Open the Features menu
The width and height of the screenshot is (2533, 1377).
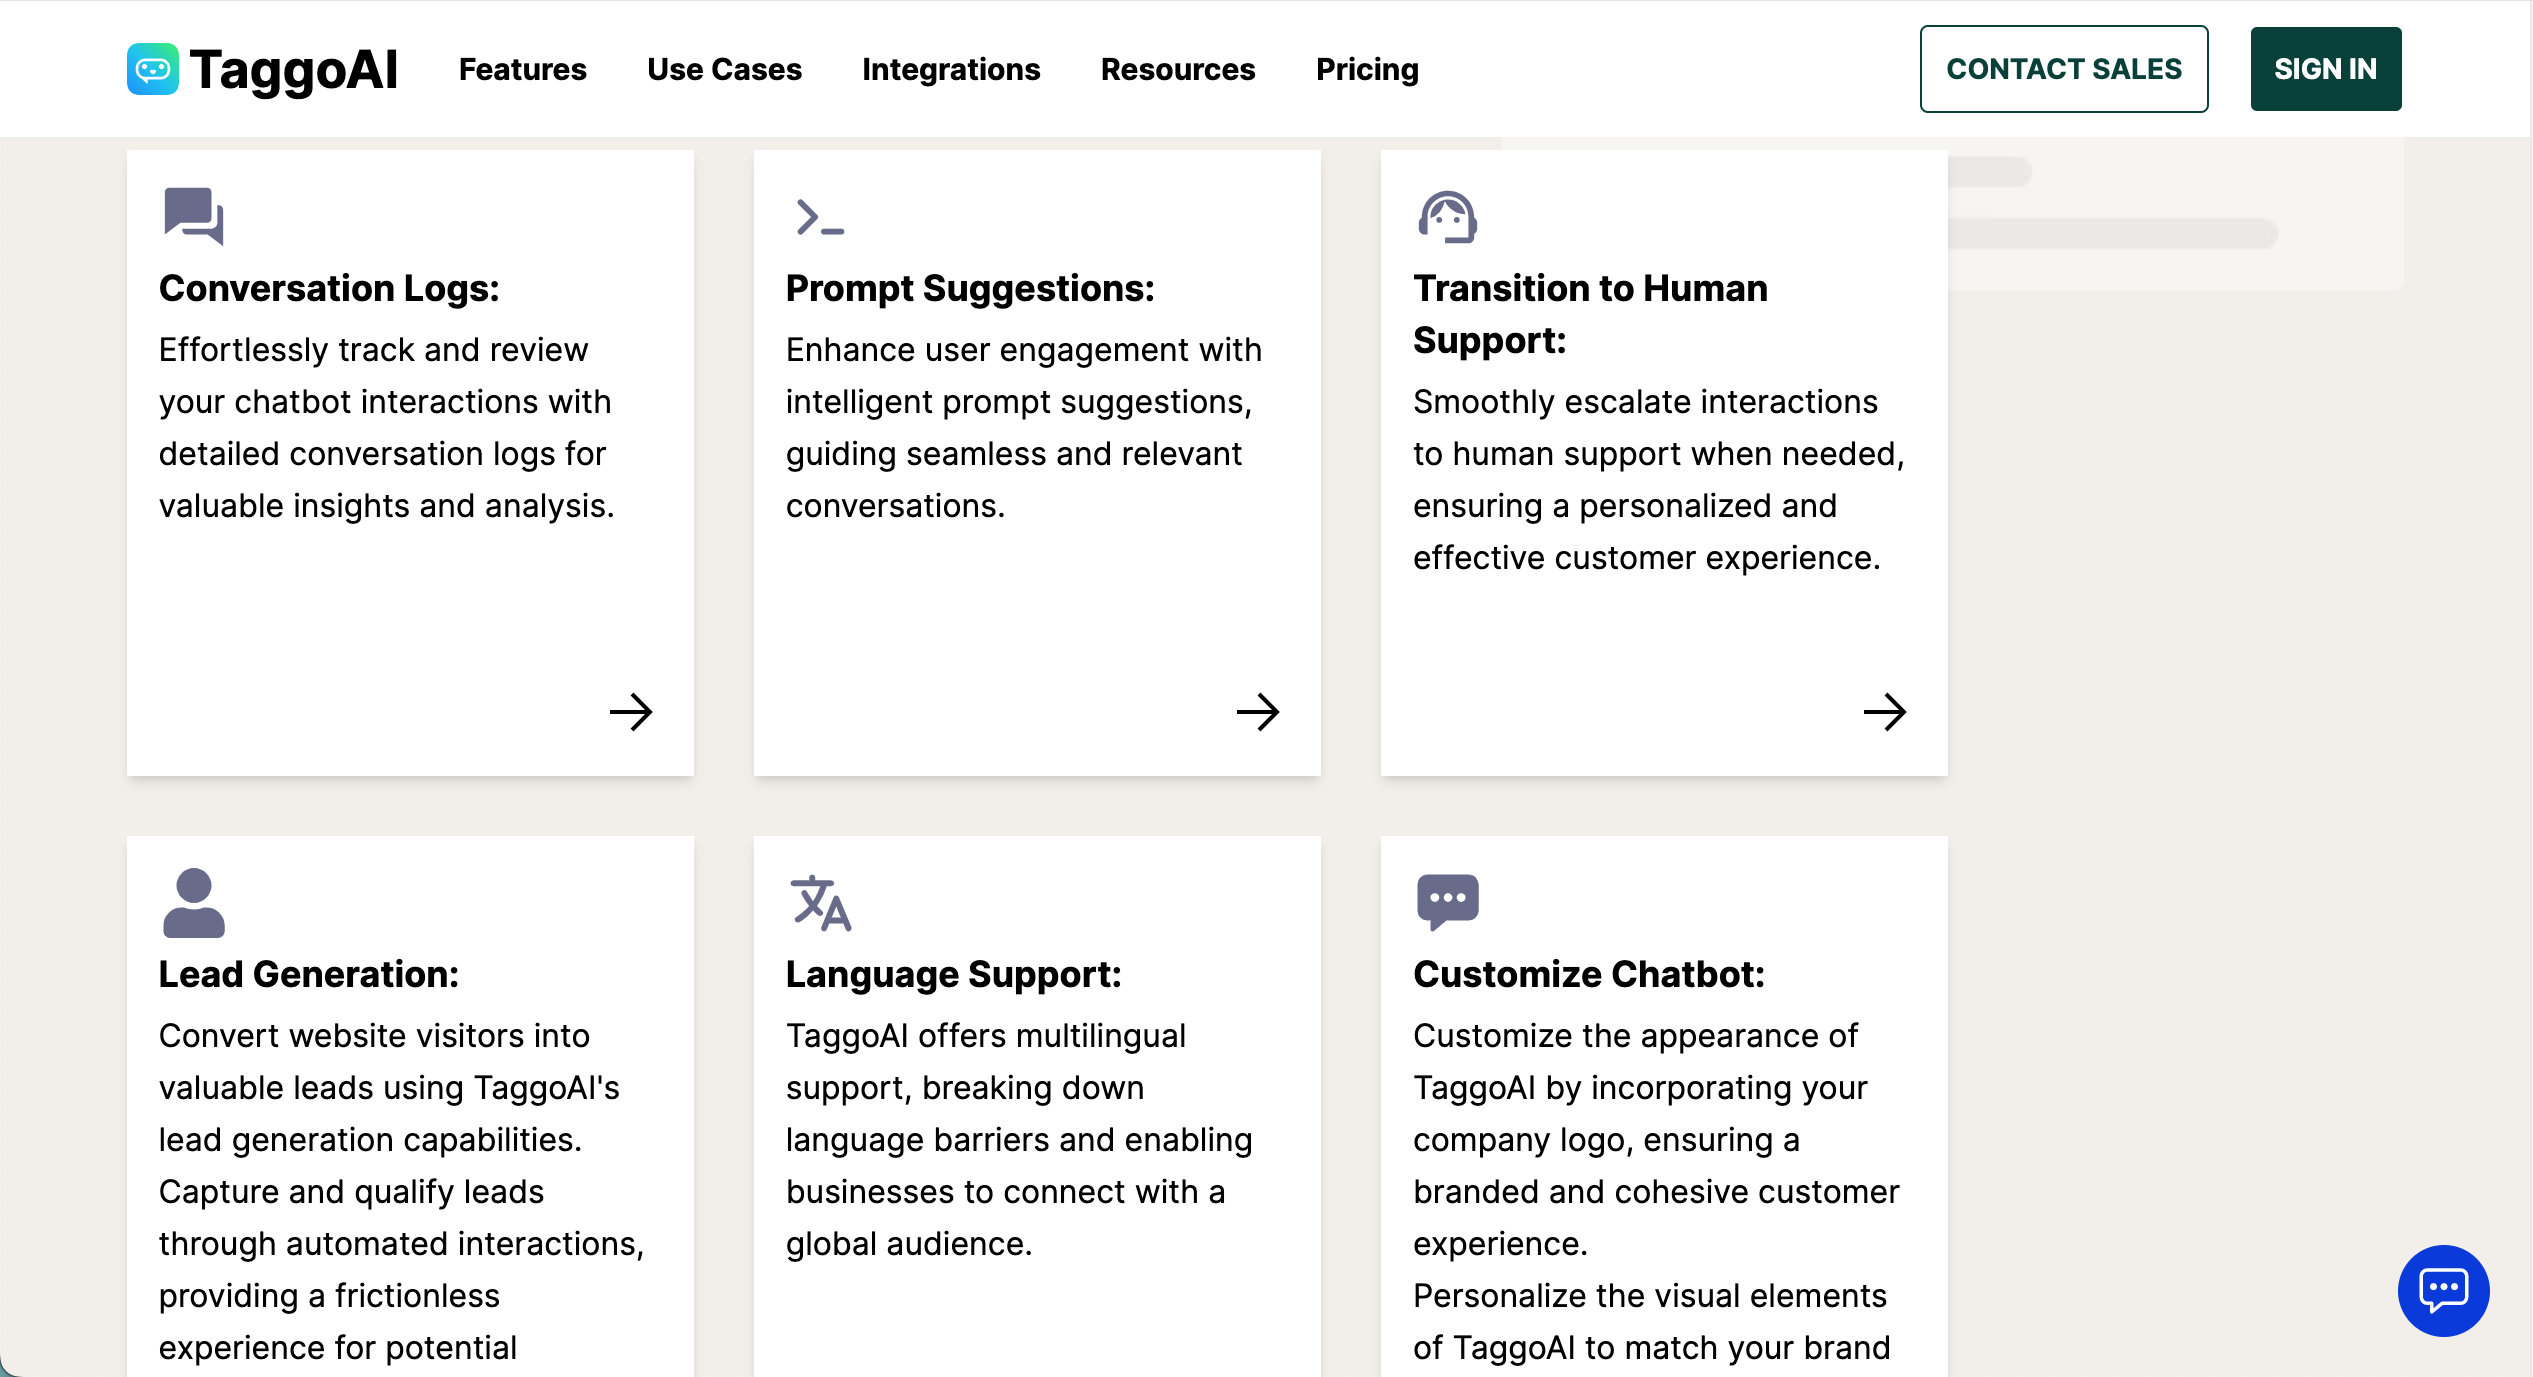[522, 69]
